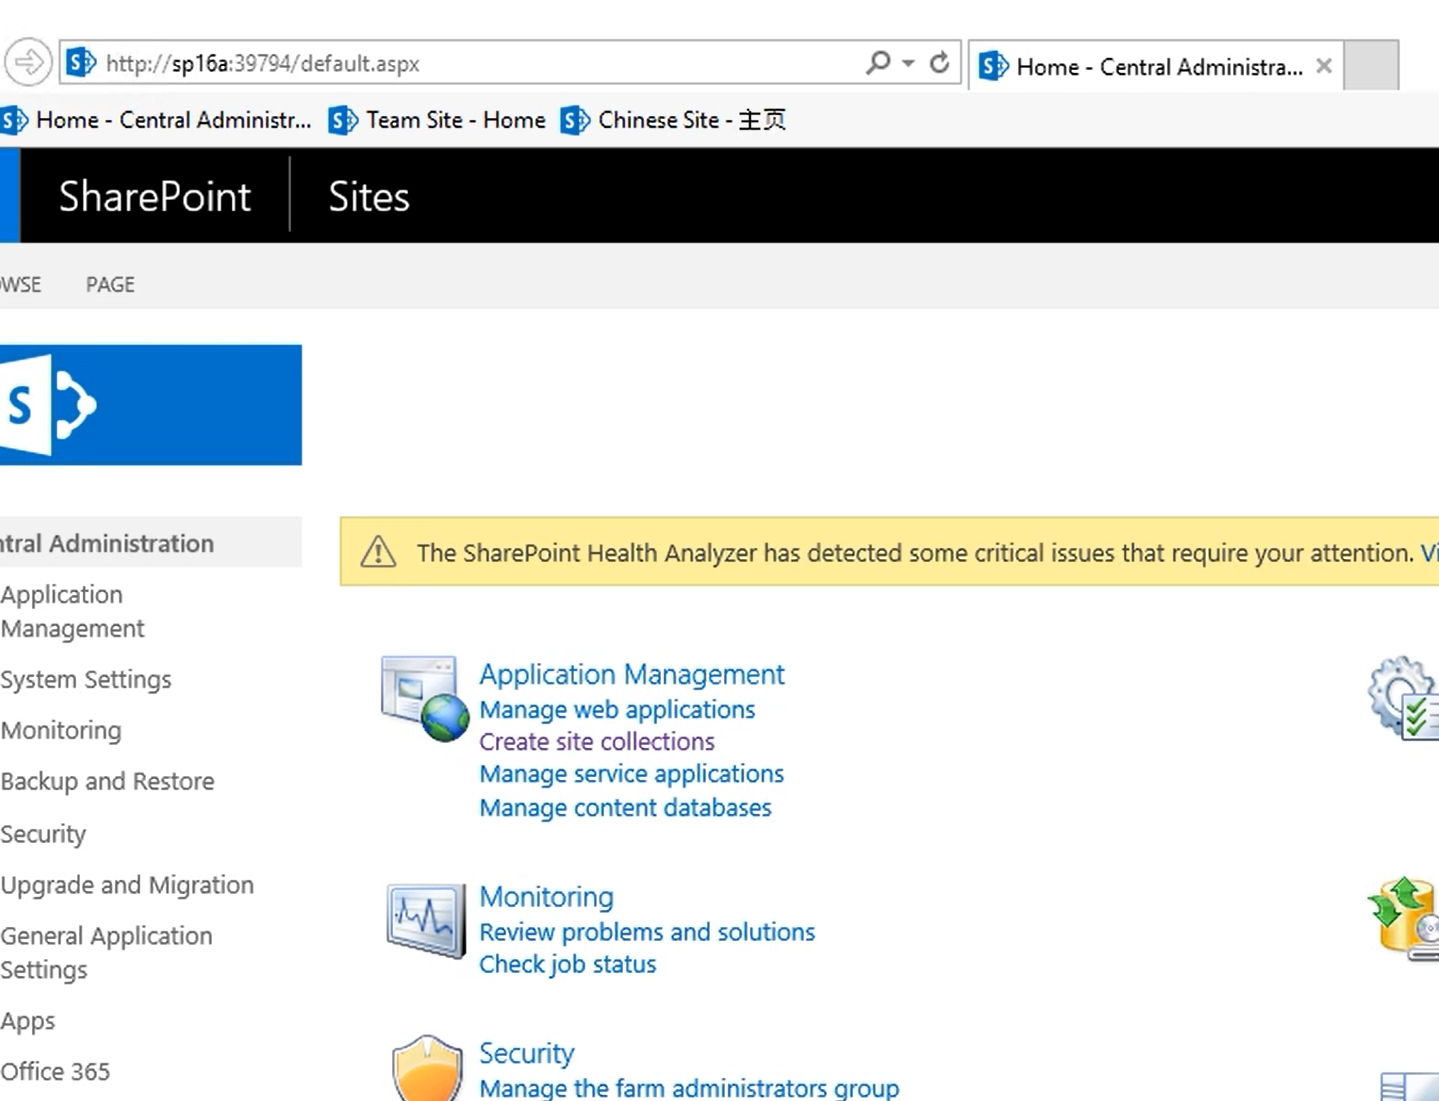Image resolution: width=1439 pixels, height=1101 pixels.
Task: Click the SharePoint favicon in address bar
Action: tap(81, 62)
